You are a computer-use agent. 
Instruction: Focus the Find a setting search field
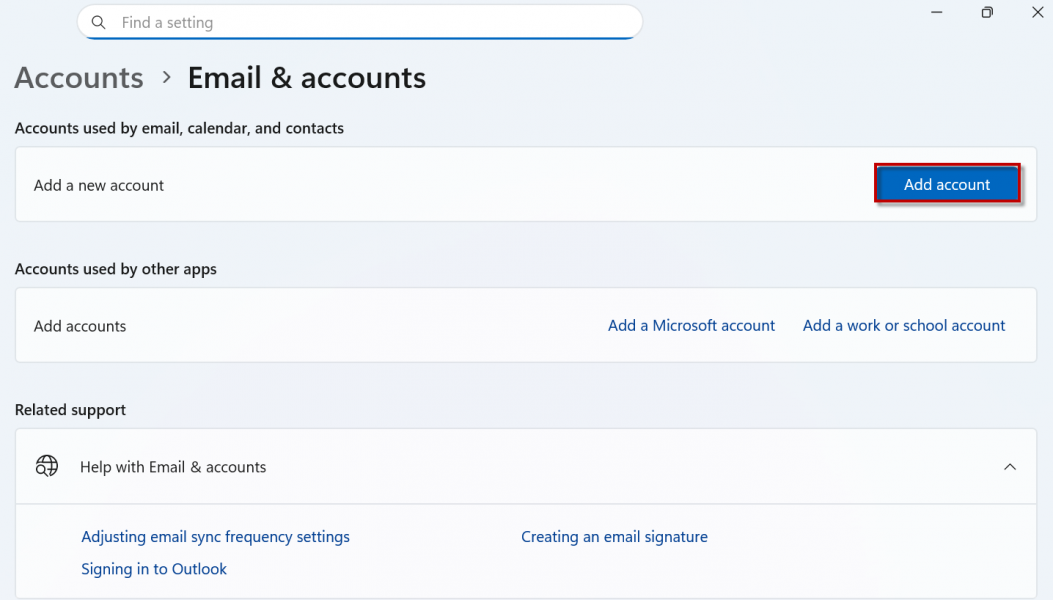(370, 22)
